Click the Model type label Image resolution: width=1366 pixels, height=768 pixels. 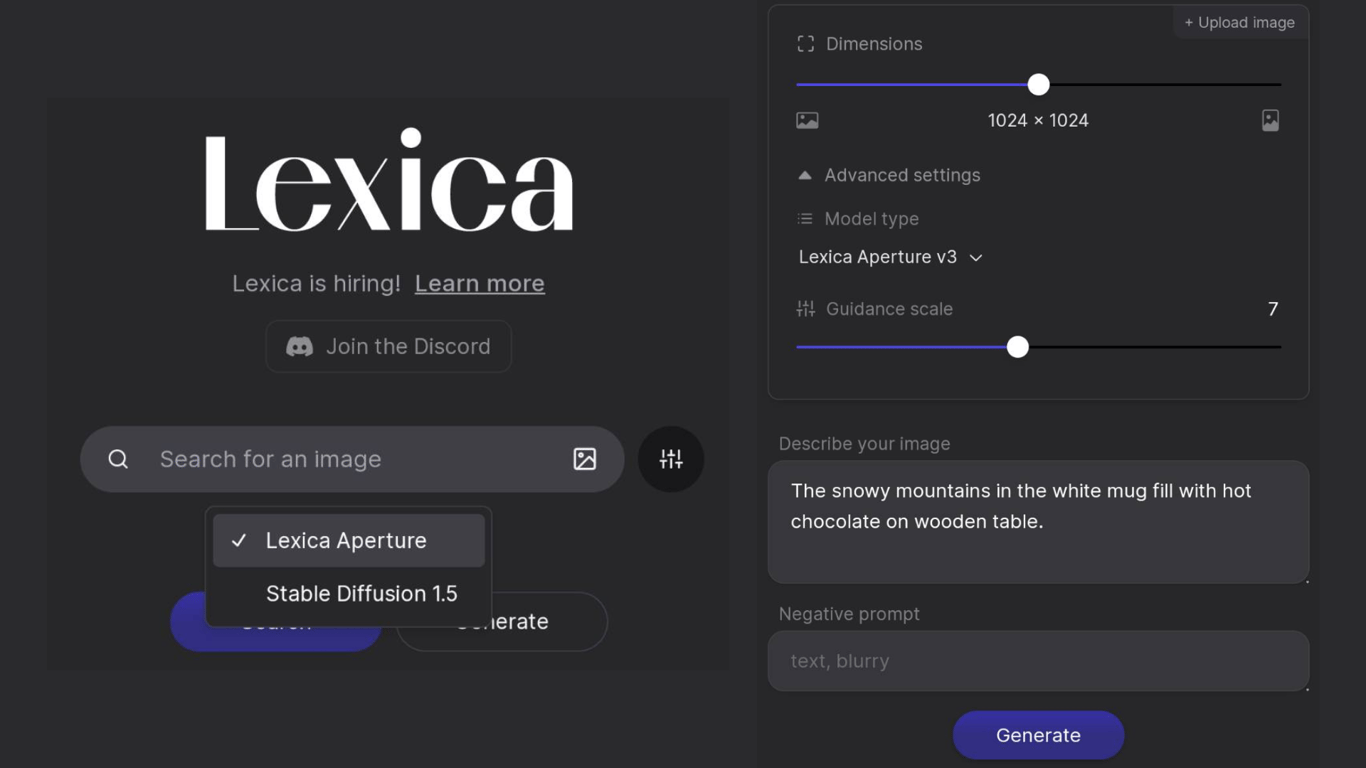point(871,218)
